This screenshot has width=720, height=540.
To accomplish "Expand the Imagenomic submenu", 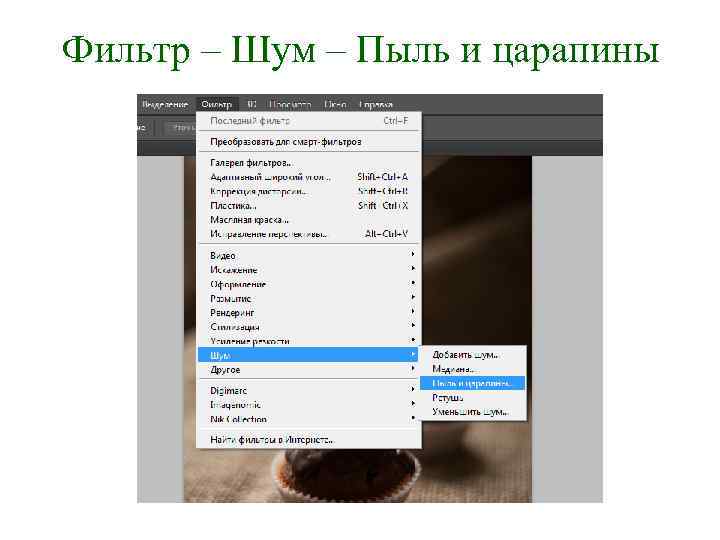I will (309, 405).
